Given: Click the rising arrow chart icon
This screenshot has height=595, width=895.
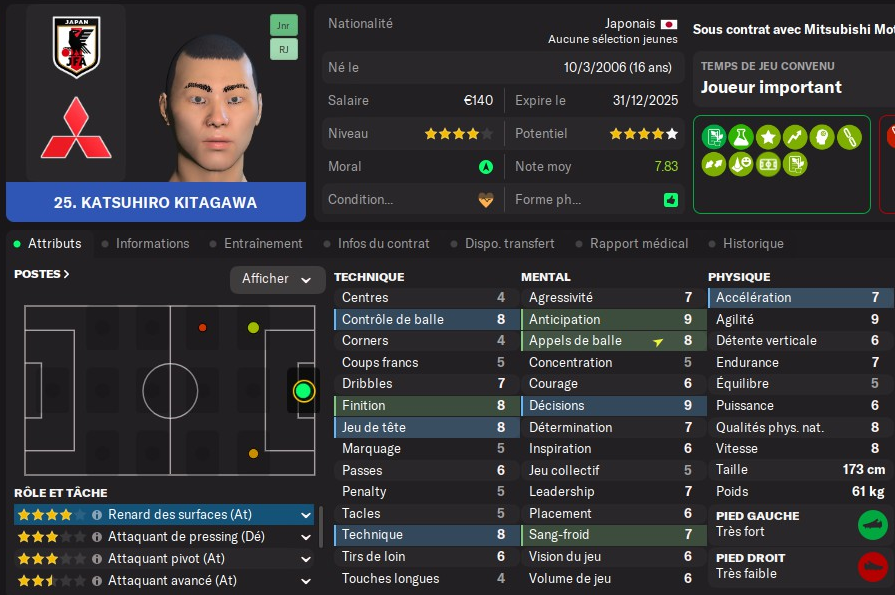Looking at the screenshot, I should tap(795, 136).
